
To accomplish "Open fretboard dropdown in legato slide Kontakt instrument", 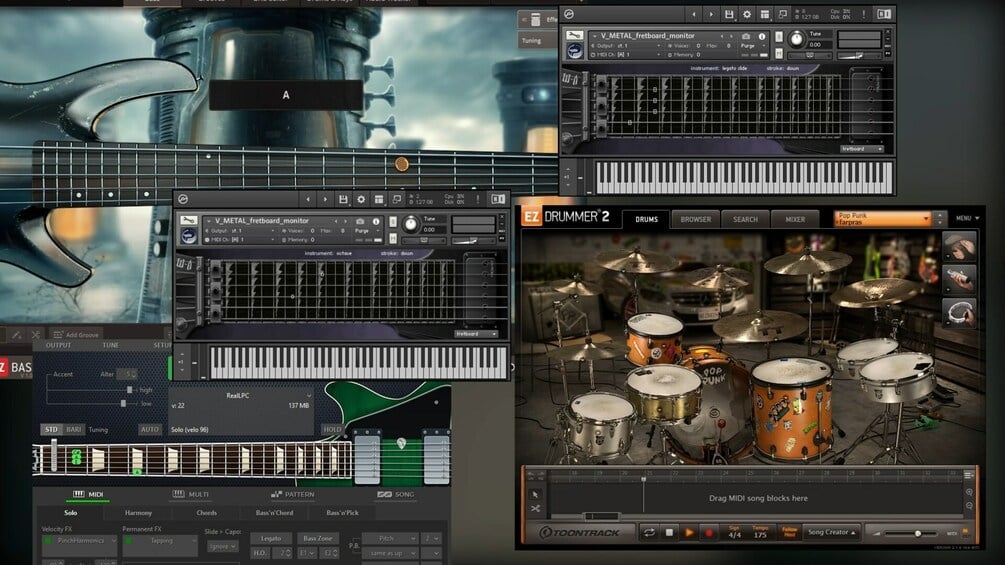I will 862,149.
